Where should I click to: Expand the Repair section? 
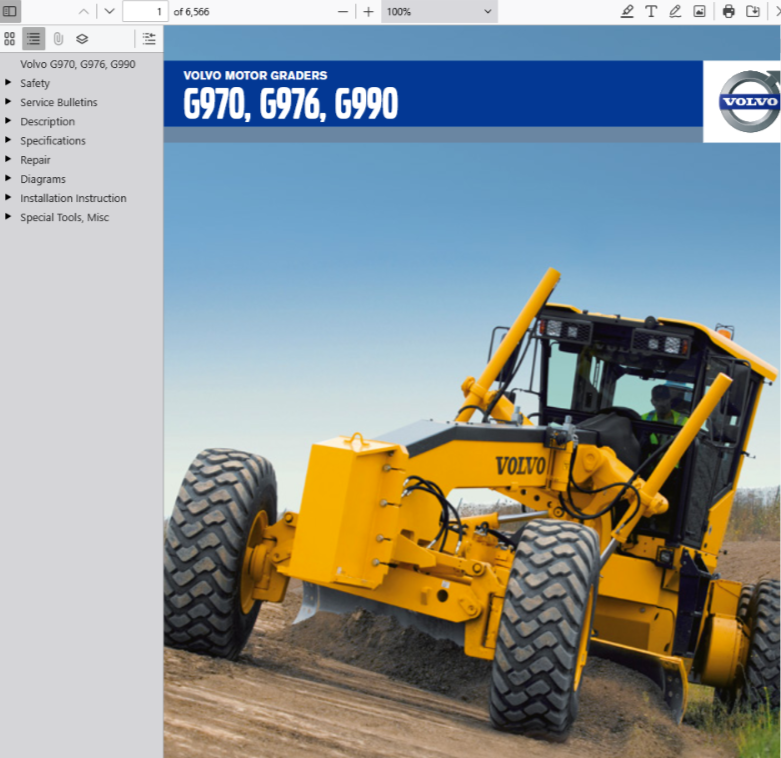point(8,159)
